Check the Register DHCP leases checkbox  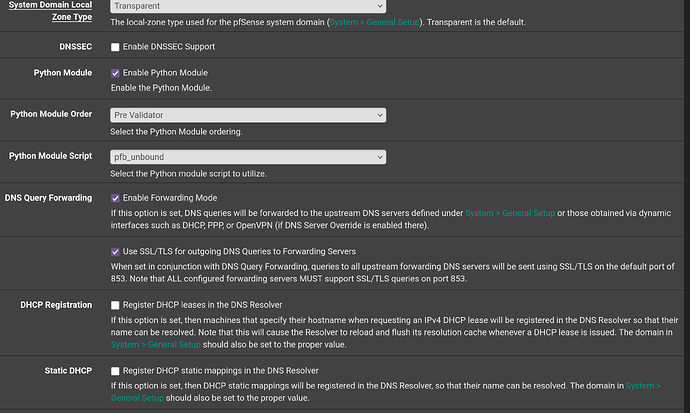[x=116, y=304]
